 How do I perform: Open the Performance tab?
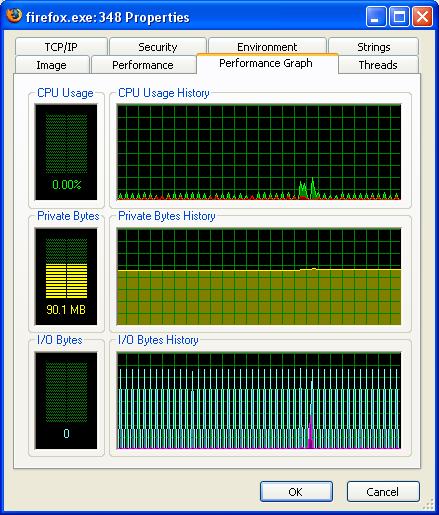point(143,65)
